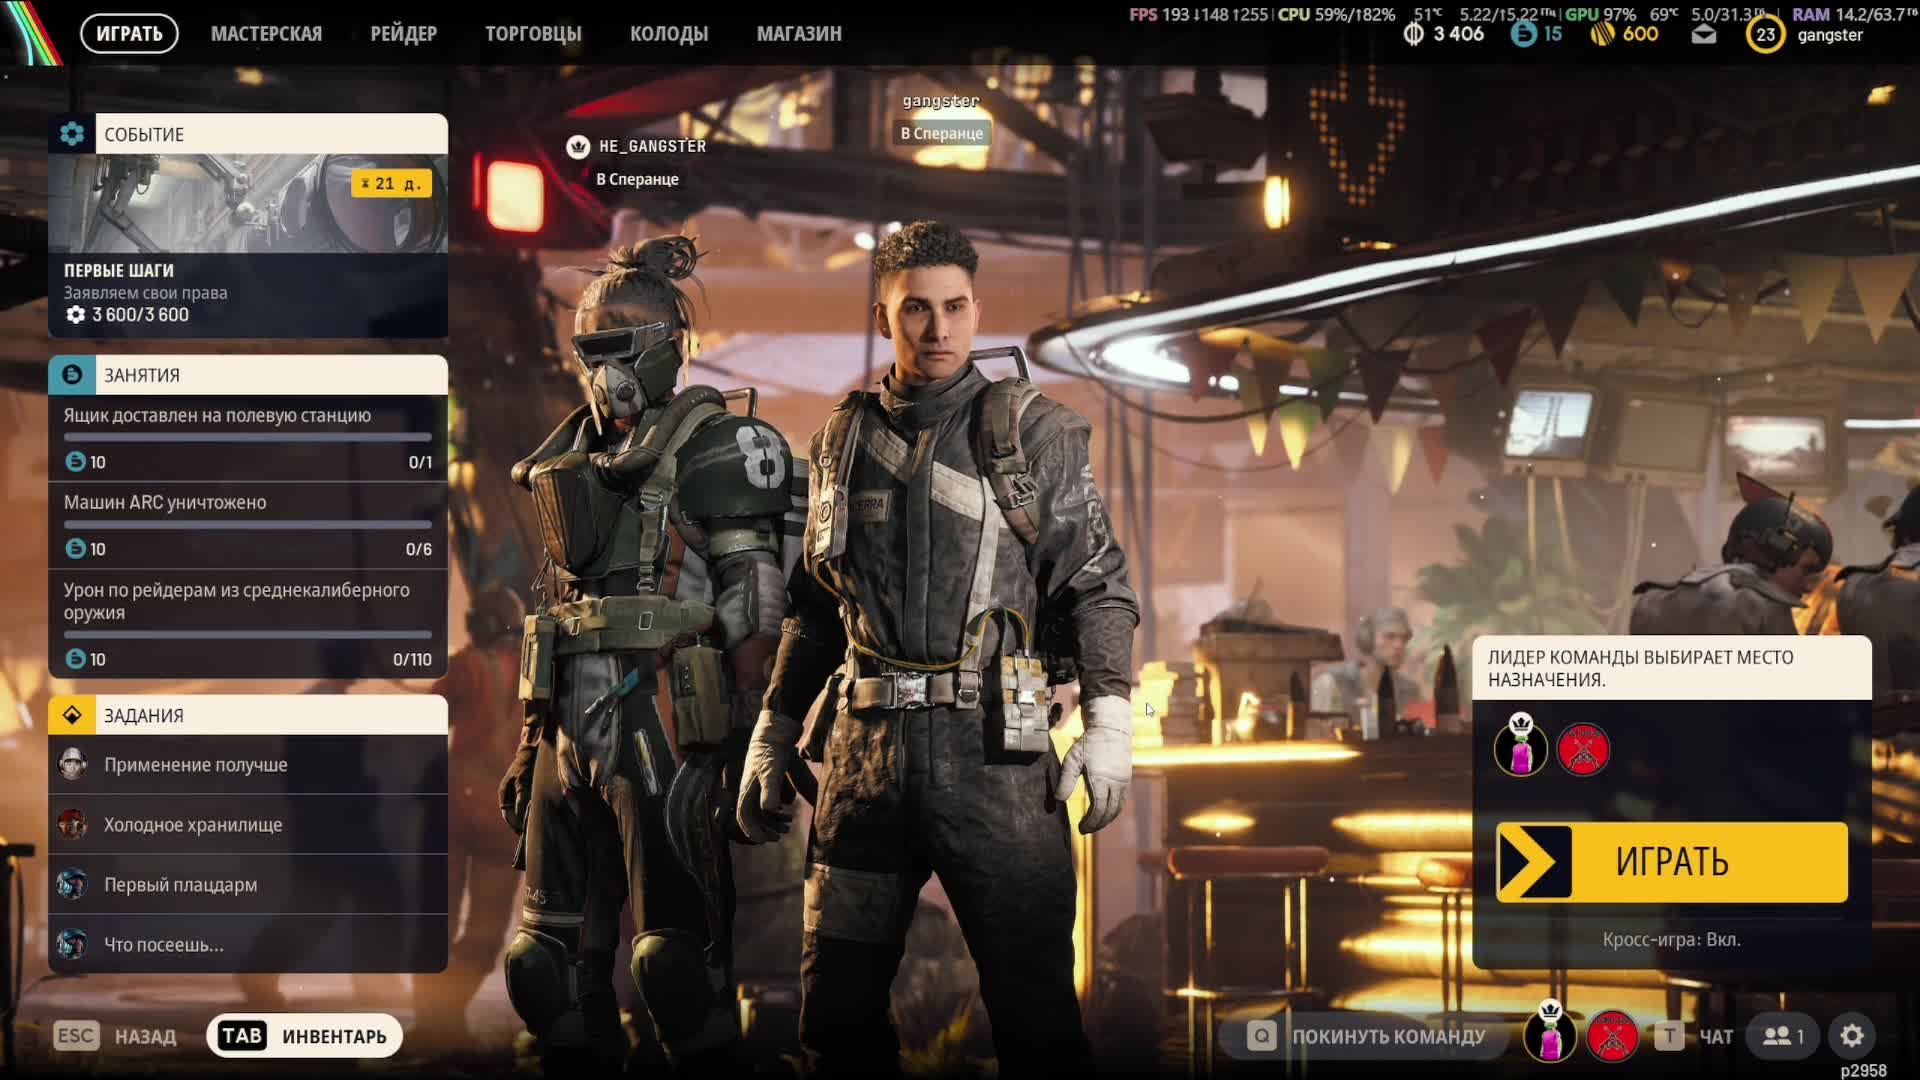The height and width of the screenshot is (1080, 1920).
Task: Click the coin balance 3 406 icon
Action: [x=1413, y=34]
